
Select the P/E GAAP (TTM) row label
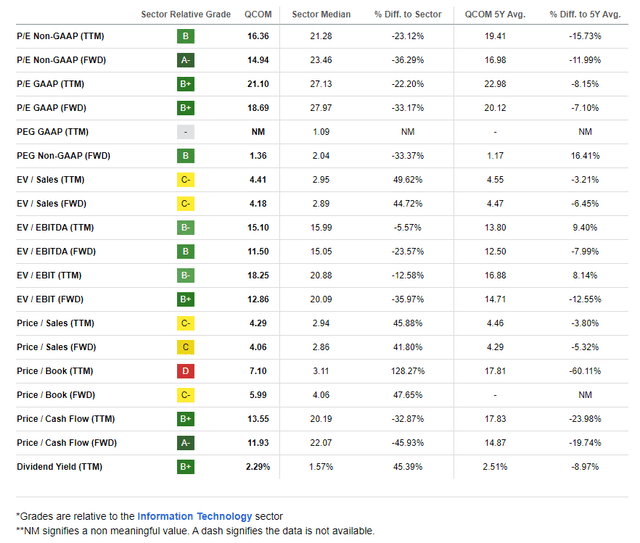coord(51,84)
